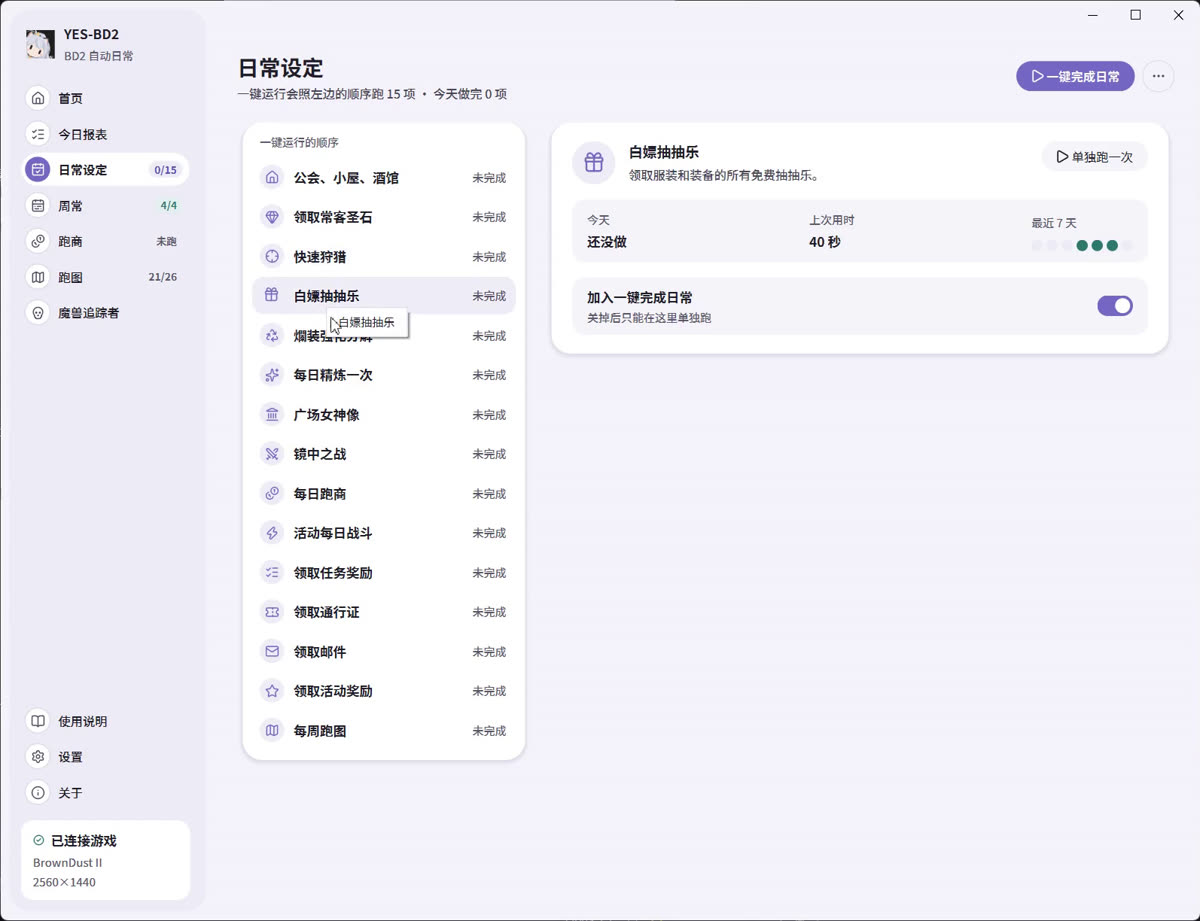Select the 每日精炼一次 sparkle icon
This screenshot has height=921, width=1200.
click(x=271, y=375)
